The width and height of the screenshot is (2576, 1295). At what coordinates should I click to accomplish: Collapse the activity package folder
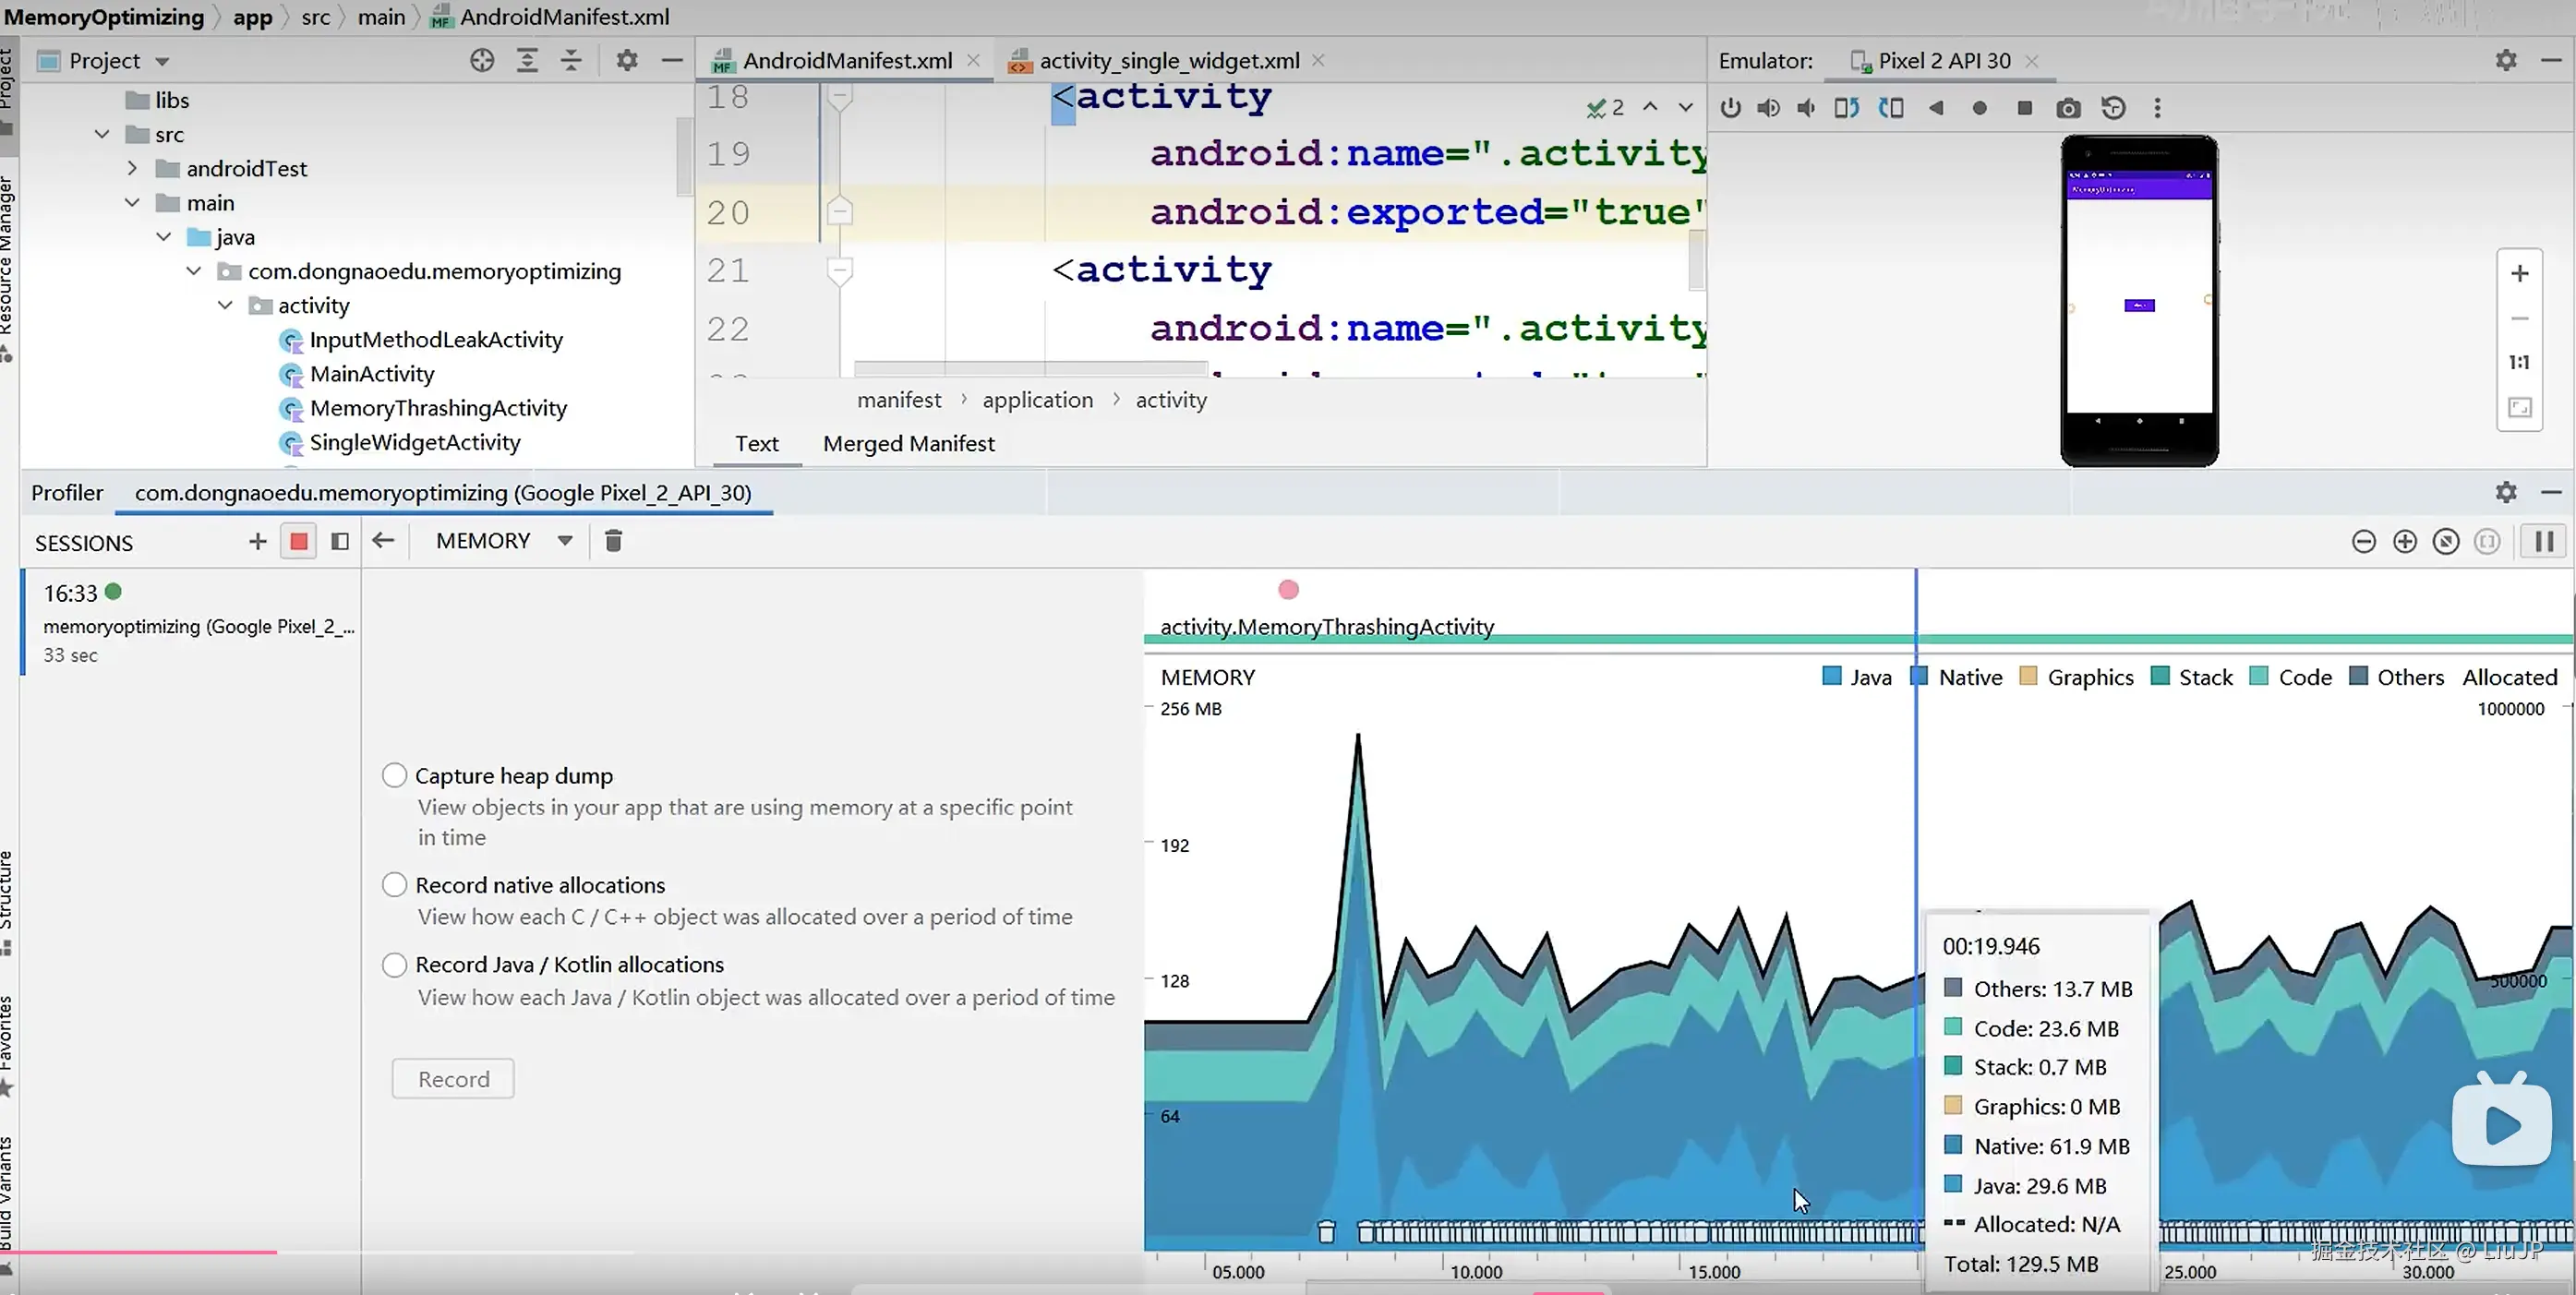coord(225,305)
